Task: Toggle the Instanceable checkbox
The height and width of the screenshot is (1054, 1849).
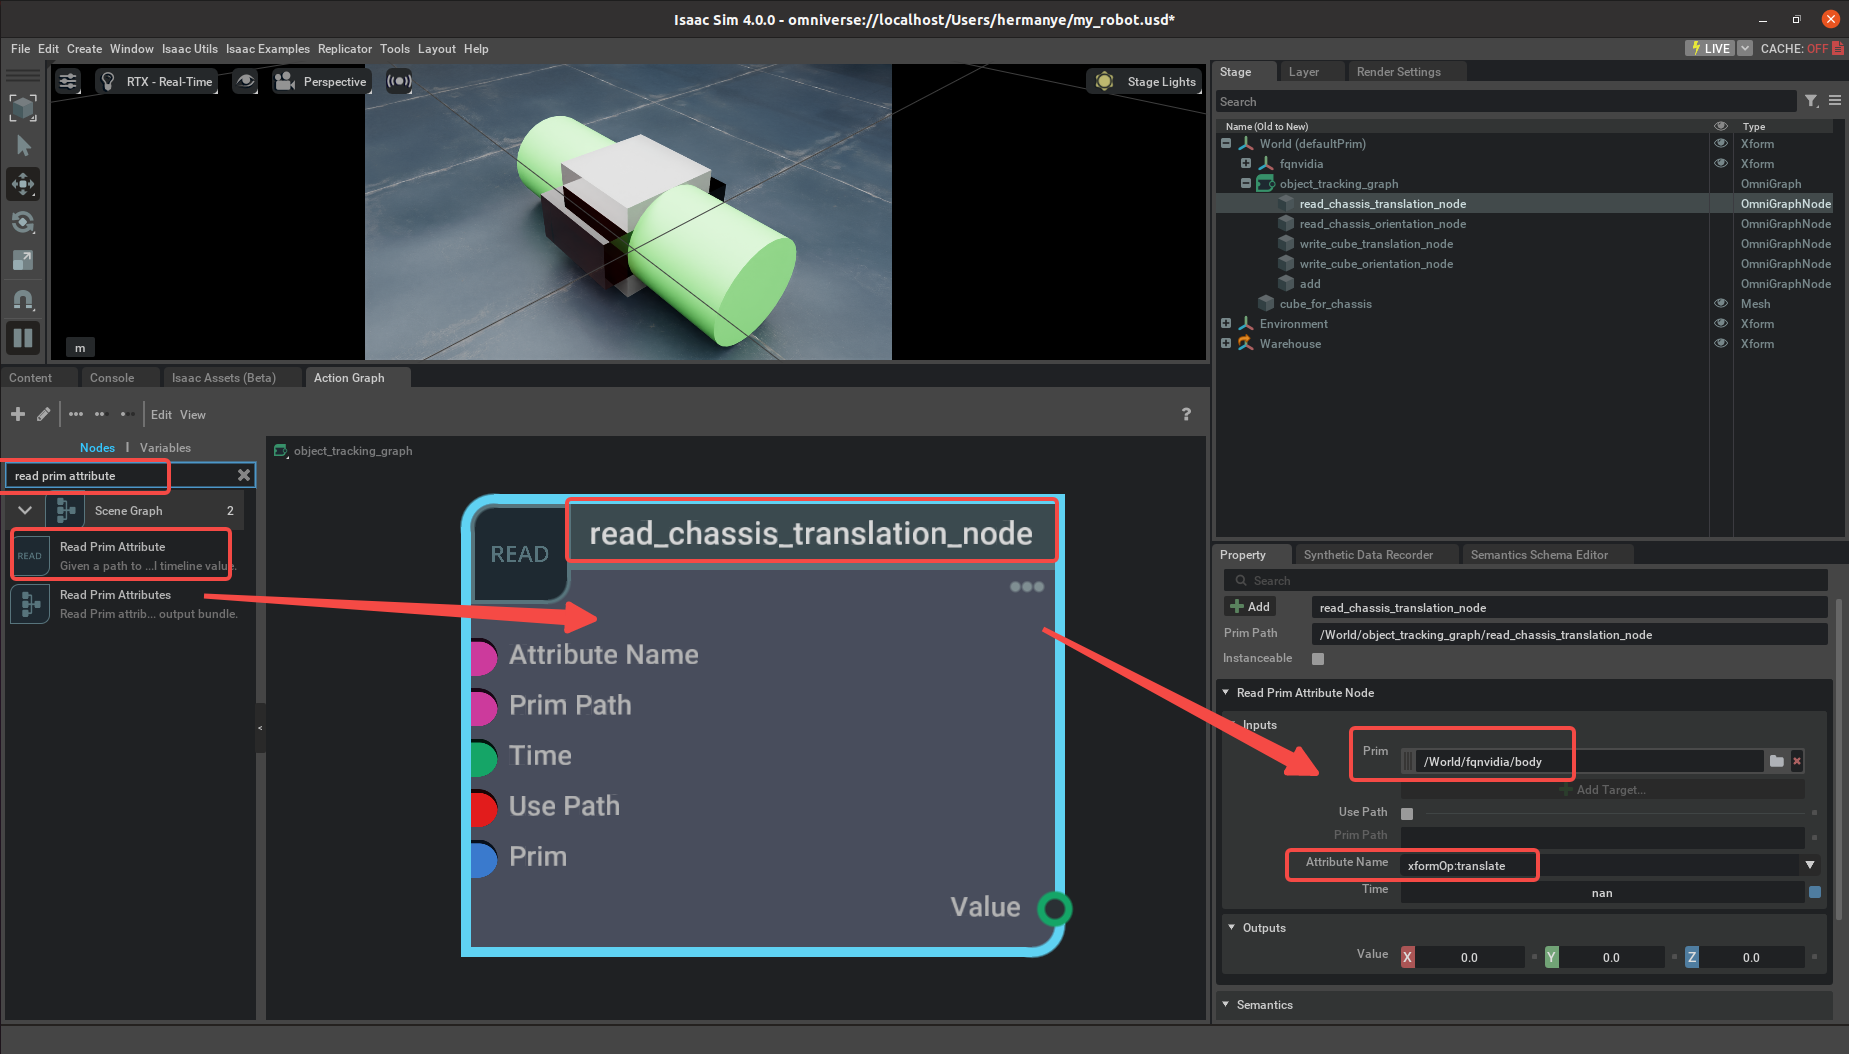Action: (x=1318, y=658)
